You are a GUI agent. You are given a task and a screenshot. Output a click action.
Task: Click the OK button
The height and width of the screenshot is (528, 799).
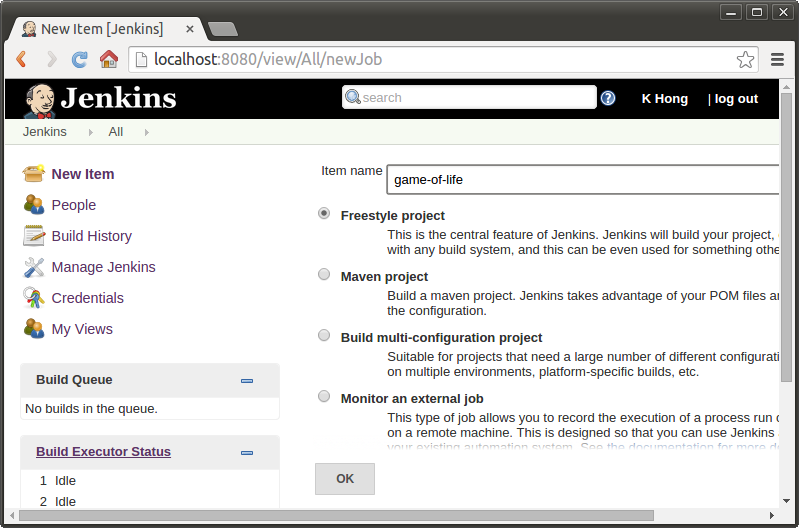point(345,479)
